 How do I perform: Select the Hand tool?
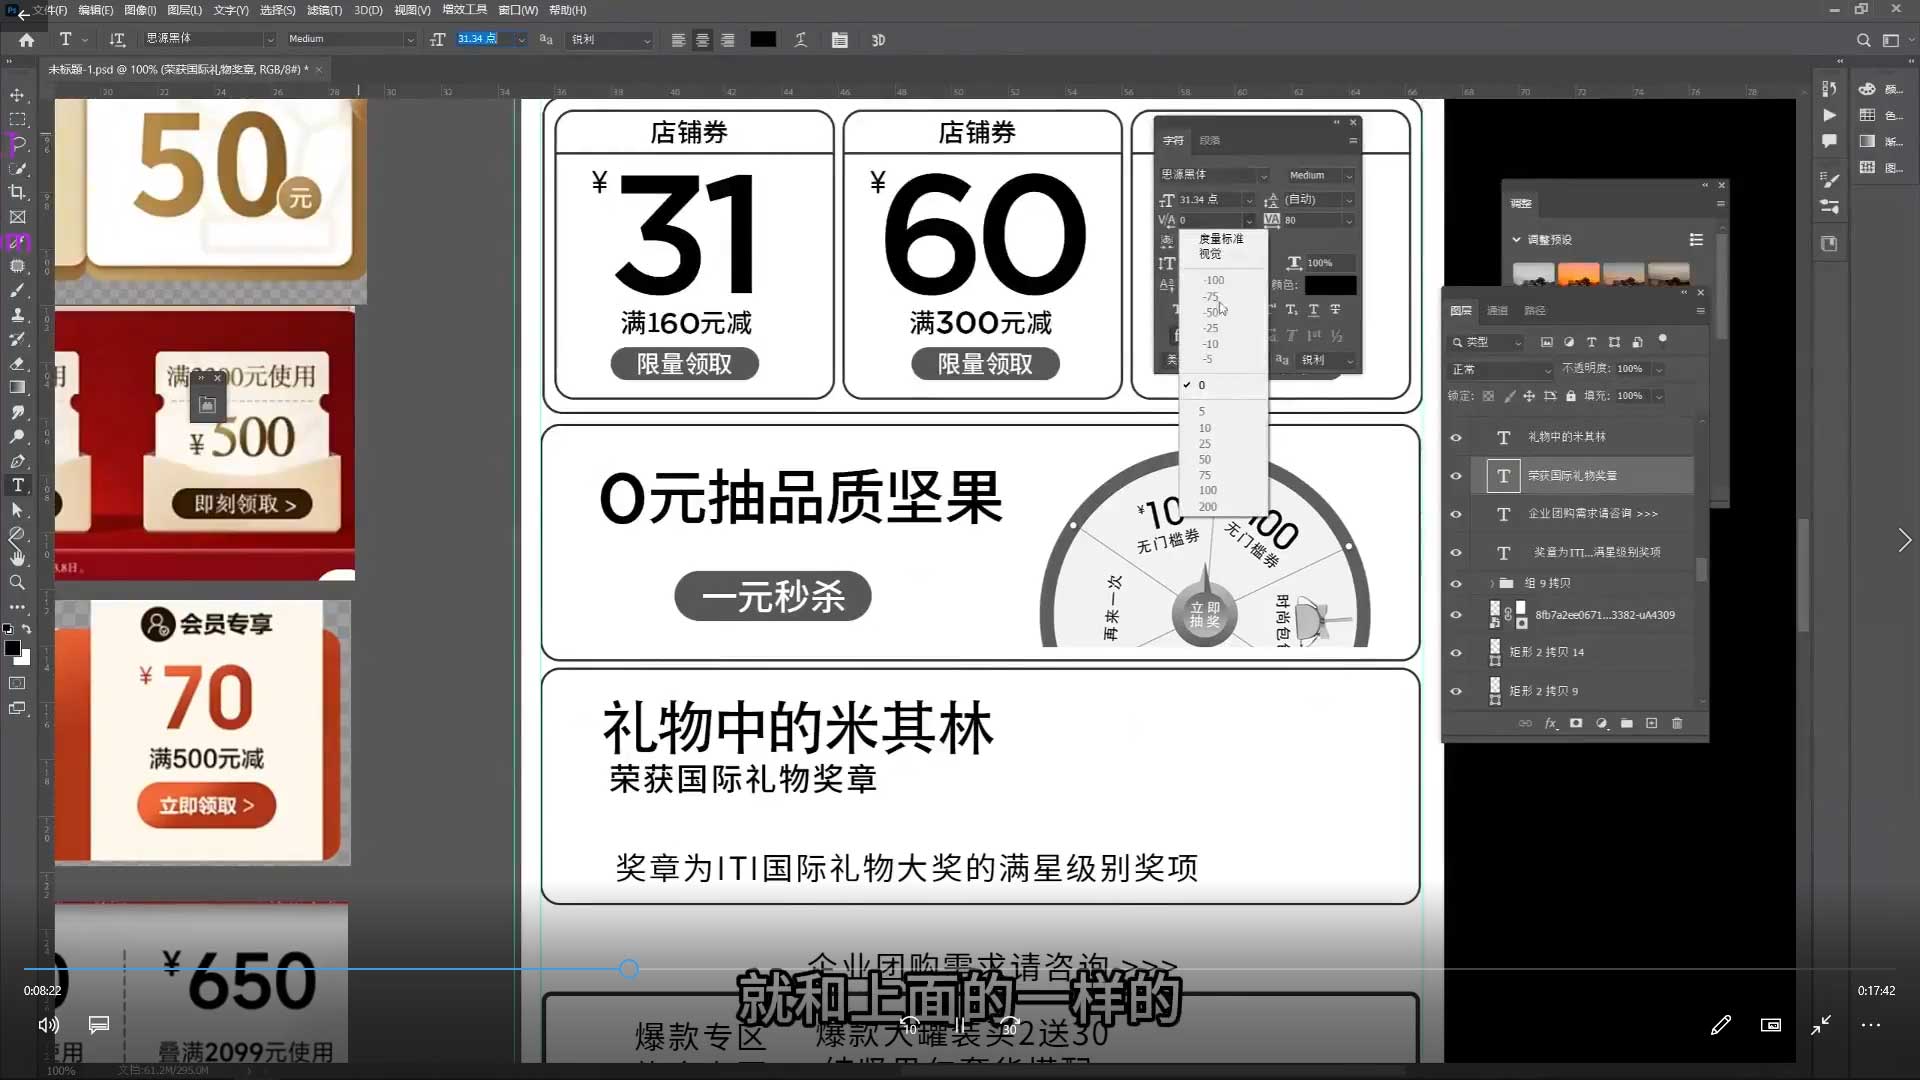click(17, 557)
